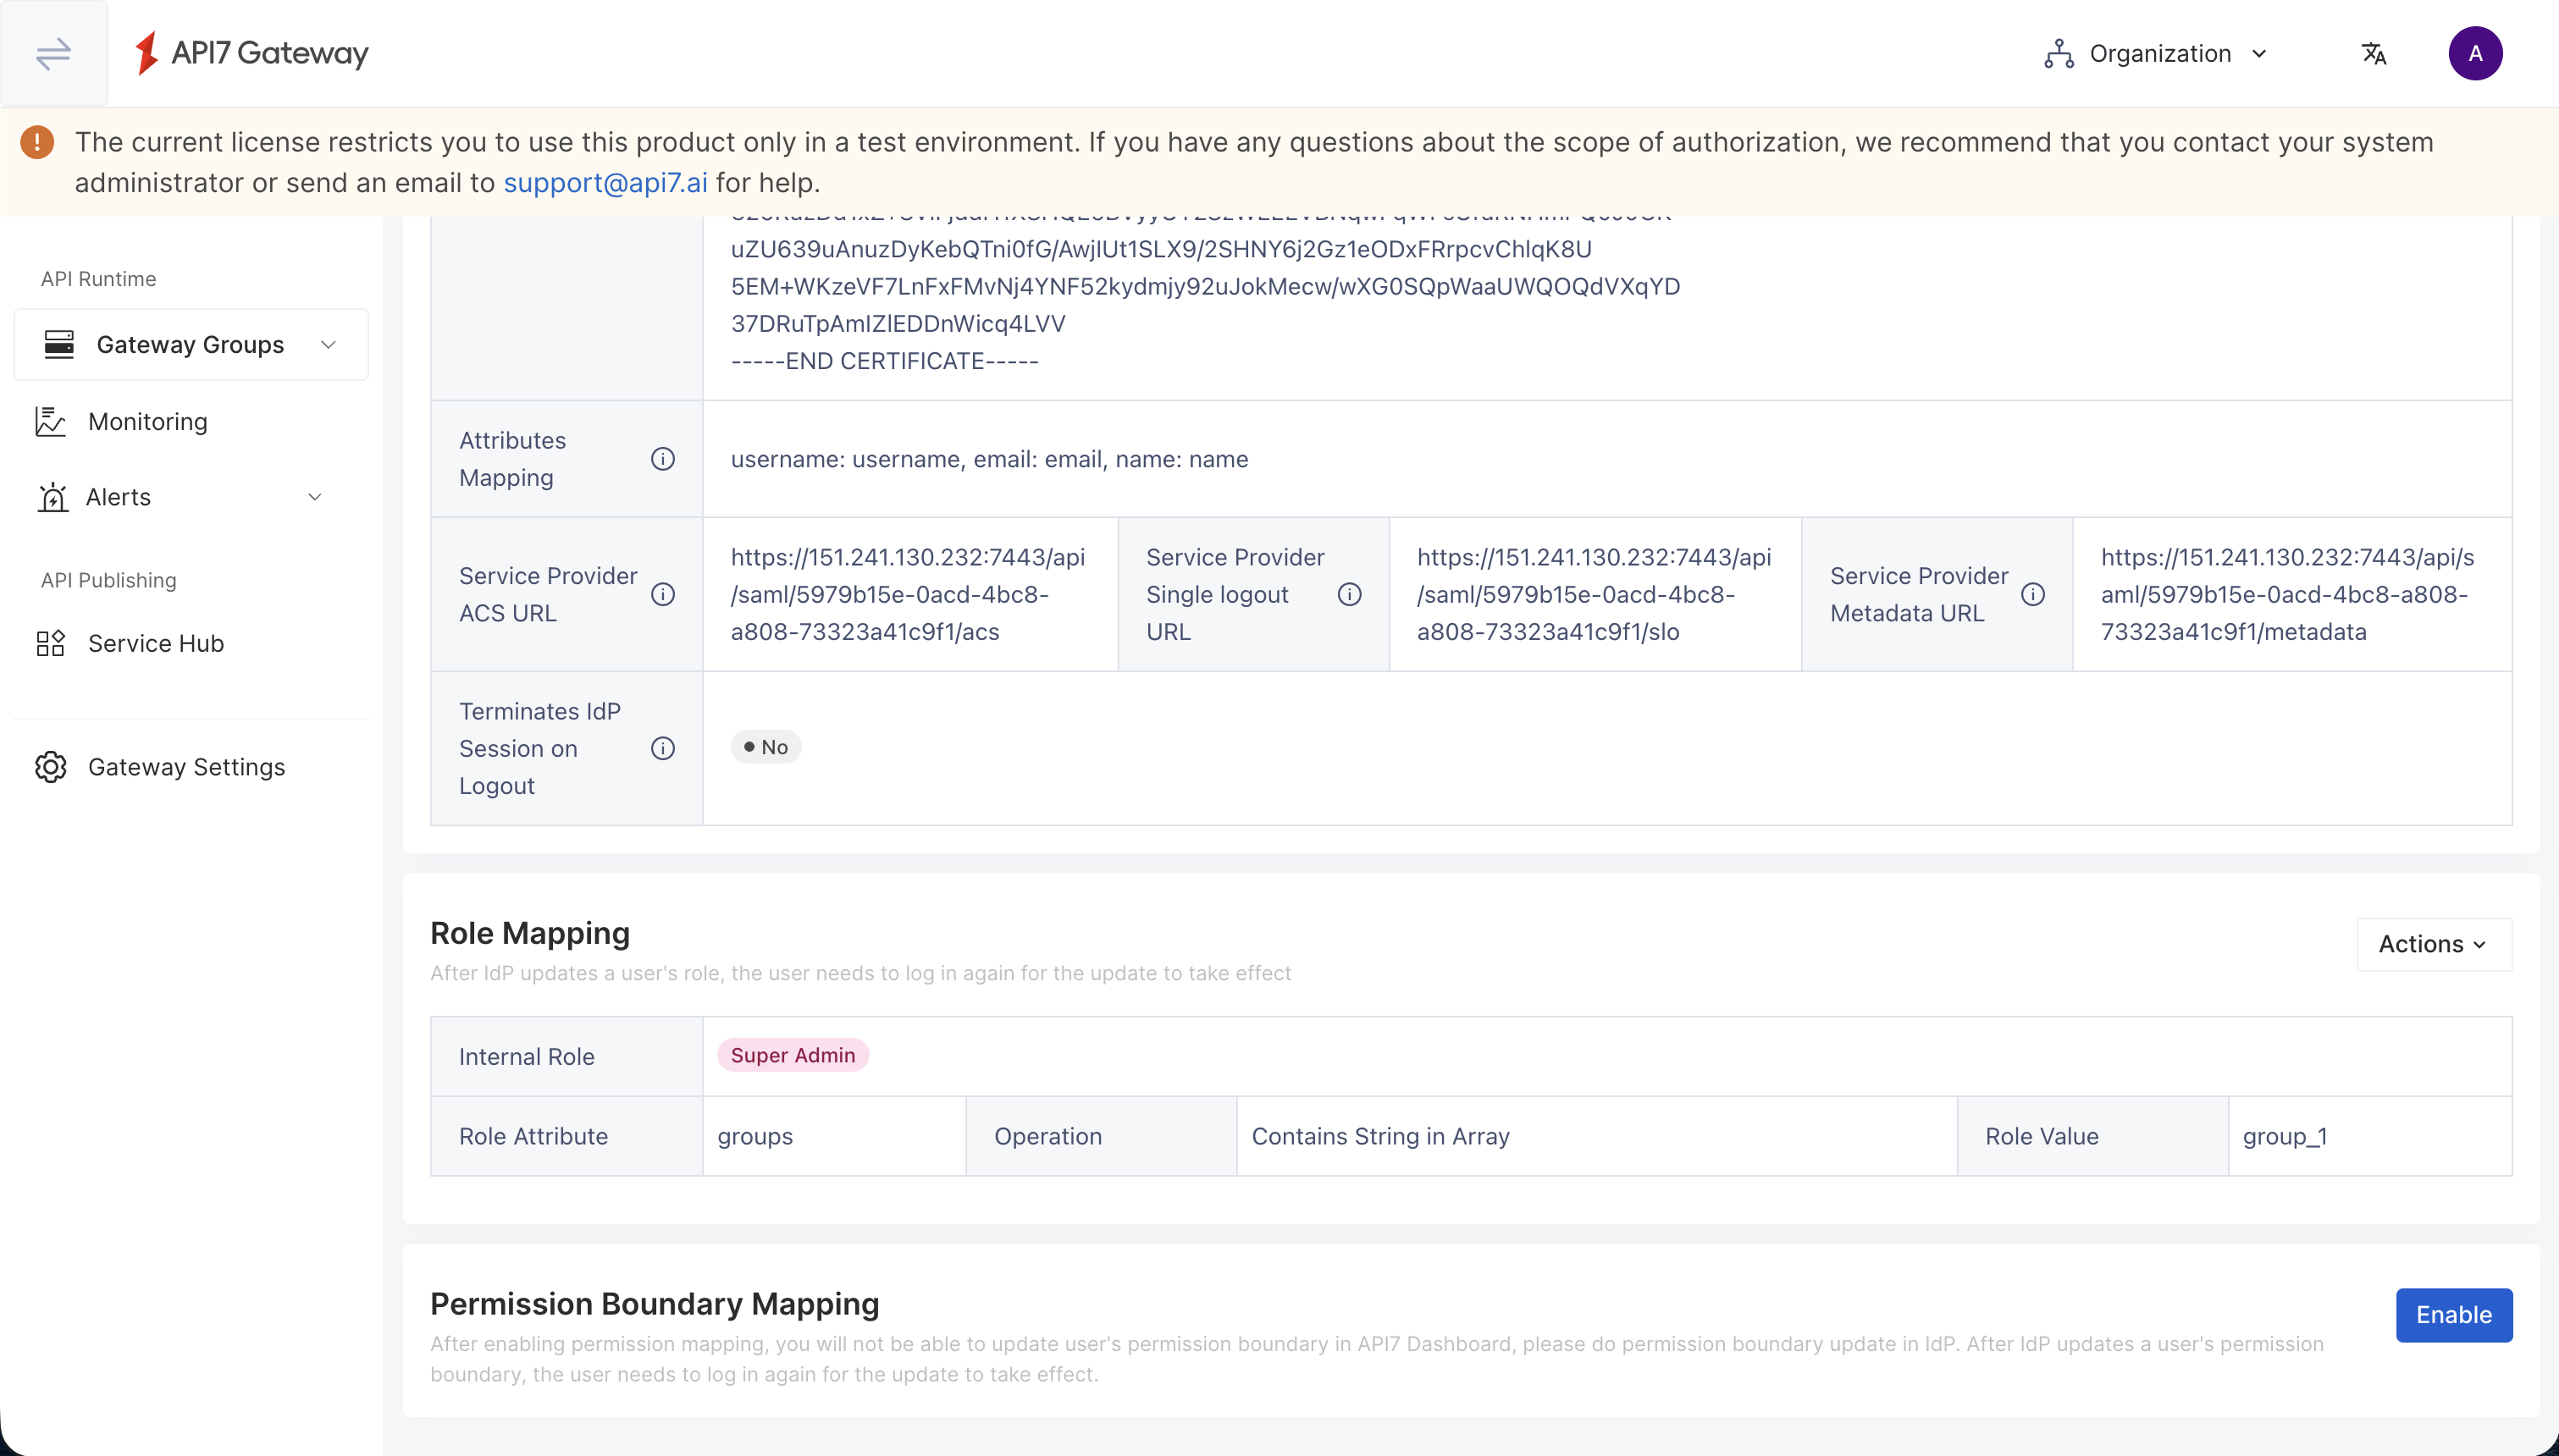The height and width of the screenshot is (1456, 2559).
Task: Click the language translation icon
Action: pos(2374,53)
